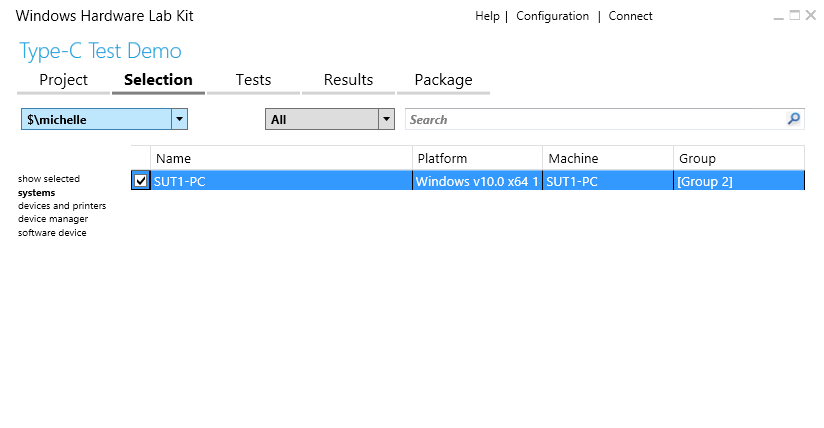Click into the Search field

(596, 119)
